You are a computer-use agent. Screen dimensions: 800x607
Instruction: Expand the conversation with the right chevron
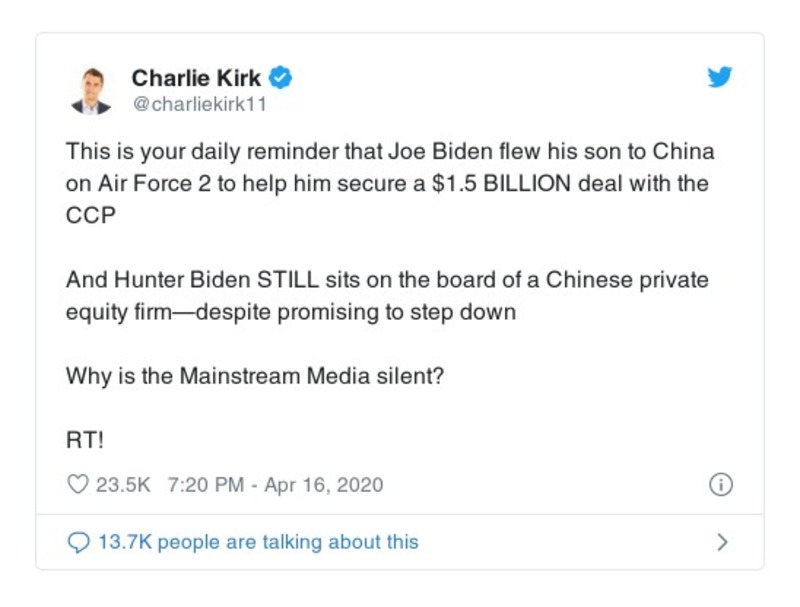(722, 542)
